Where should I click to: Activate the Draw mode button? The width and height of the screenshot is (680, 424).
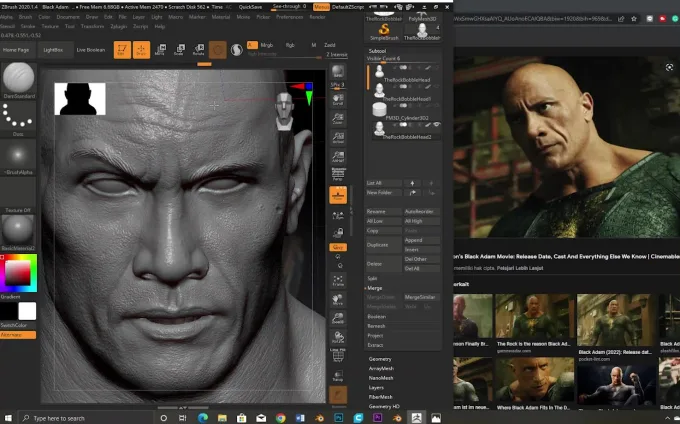pos(141,50)
